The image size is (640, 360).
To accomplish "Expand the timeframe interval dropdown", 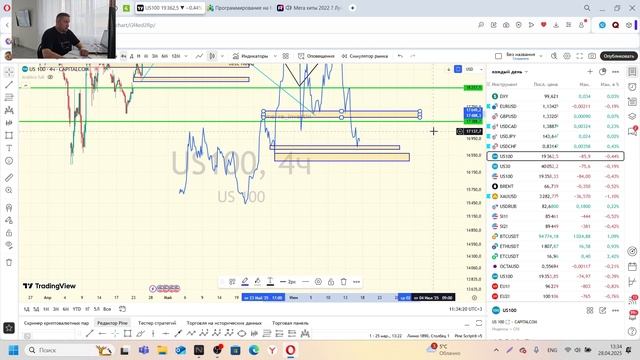I will (x=186, y=56).
